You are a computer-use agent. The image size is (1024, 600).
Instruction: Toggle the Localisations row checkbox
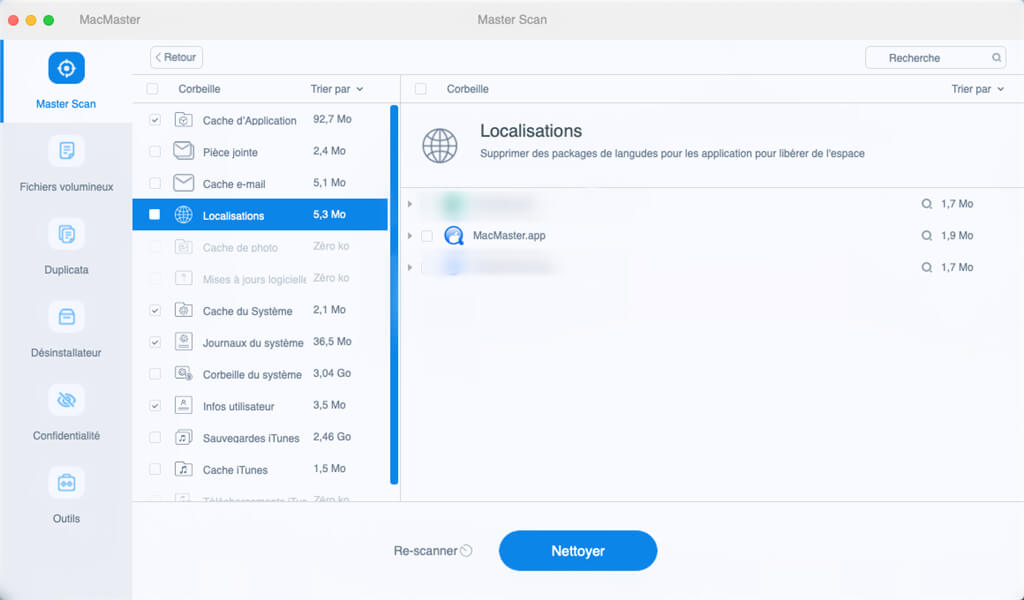(154, 214)
